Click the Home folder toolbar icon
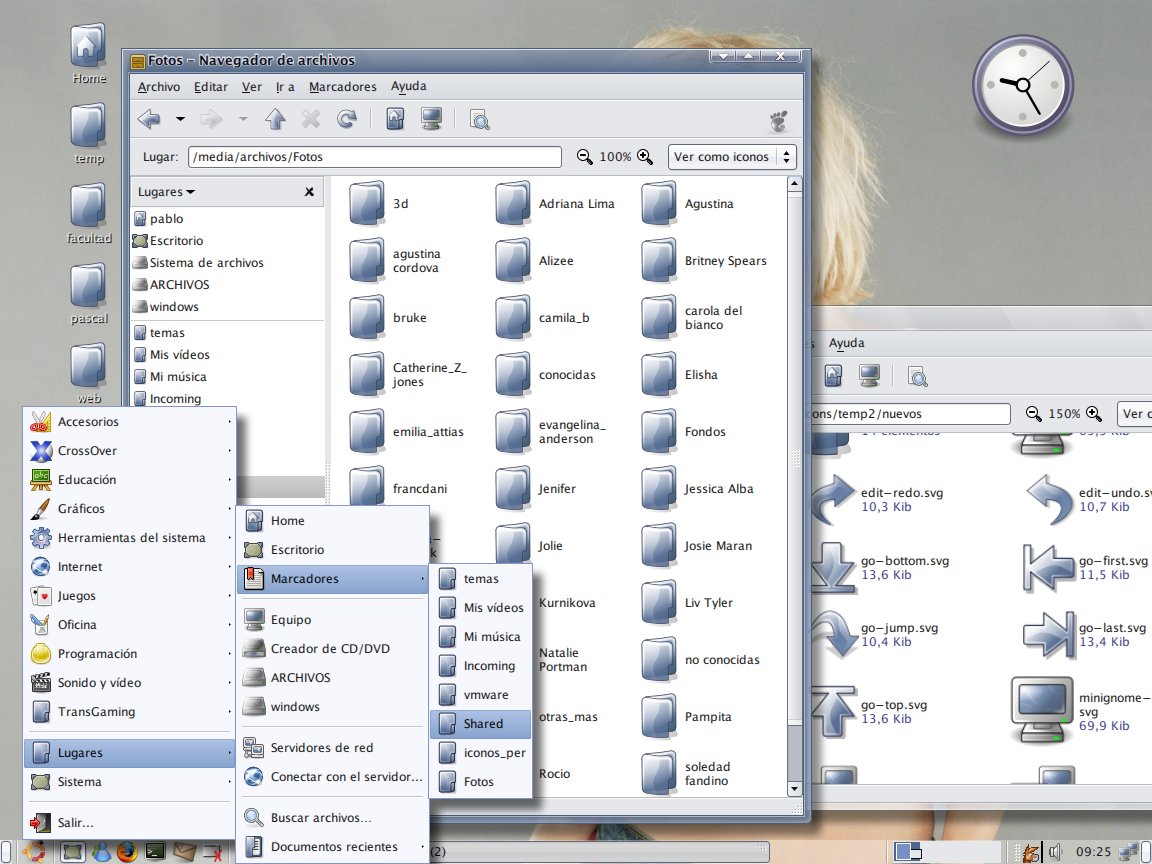The image size is (1152, 864). [395, 118]
